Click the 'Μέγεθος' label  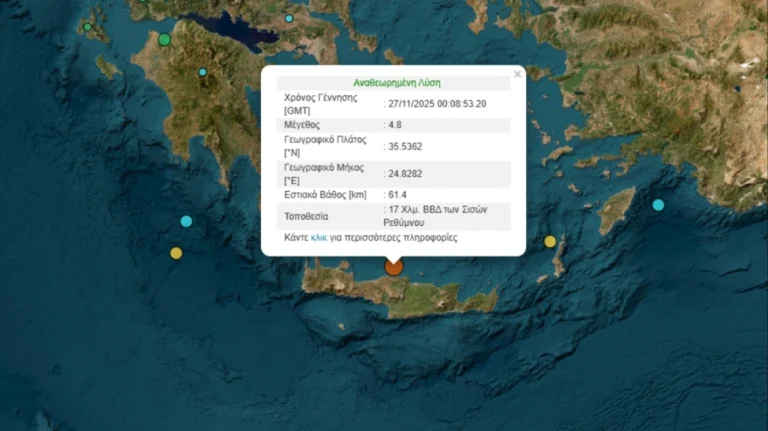[302, 125]
